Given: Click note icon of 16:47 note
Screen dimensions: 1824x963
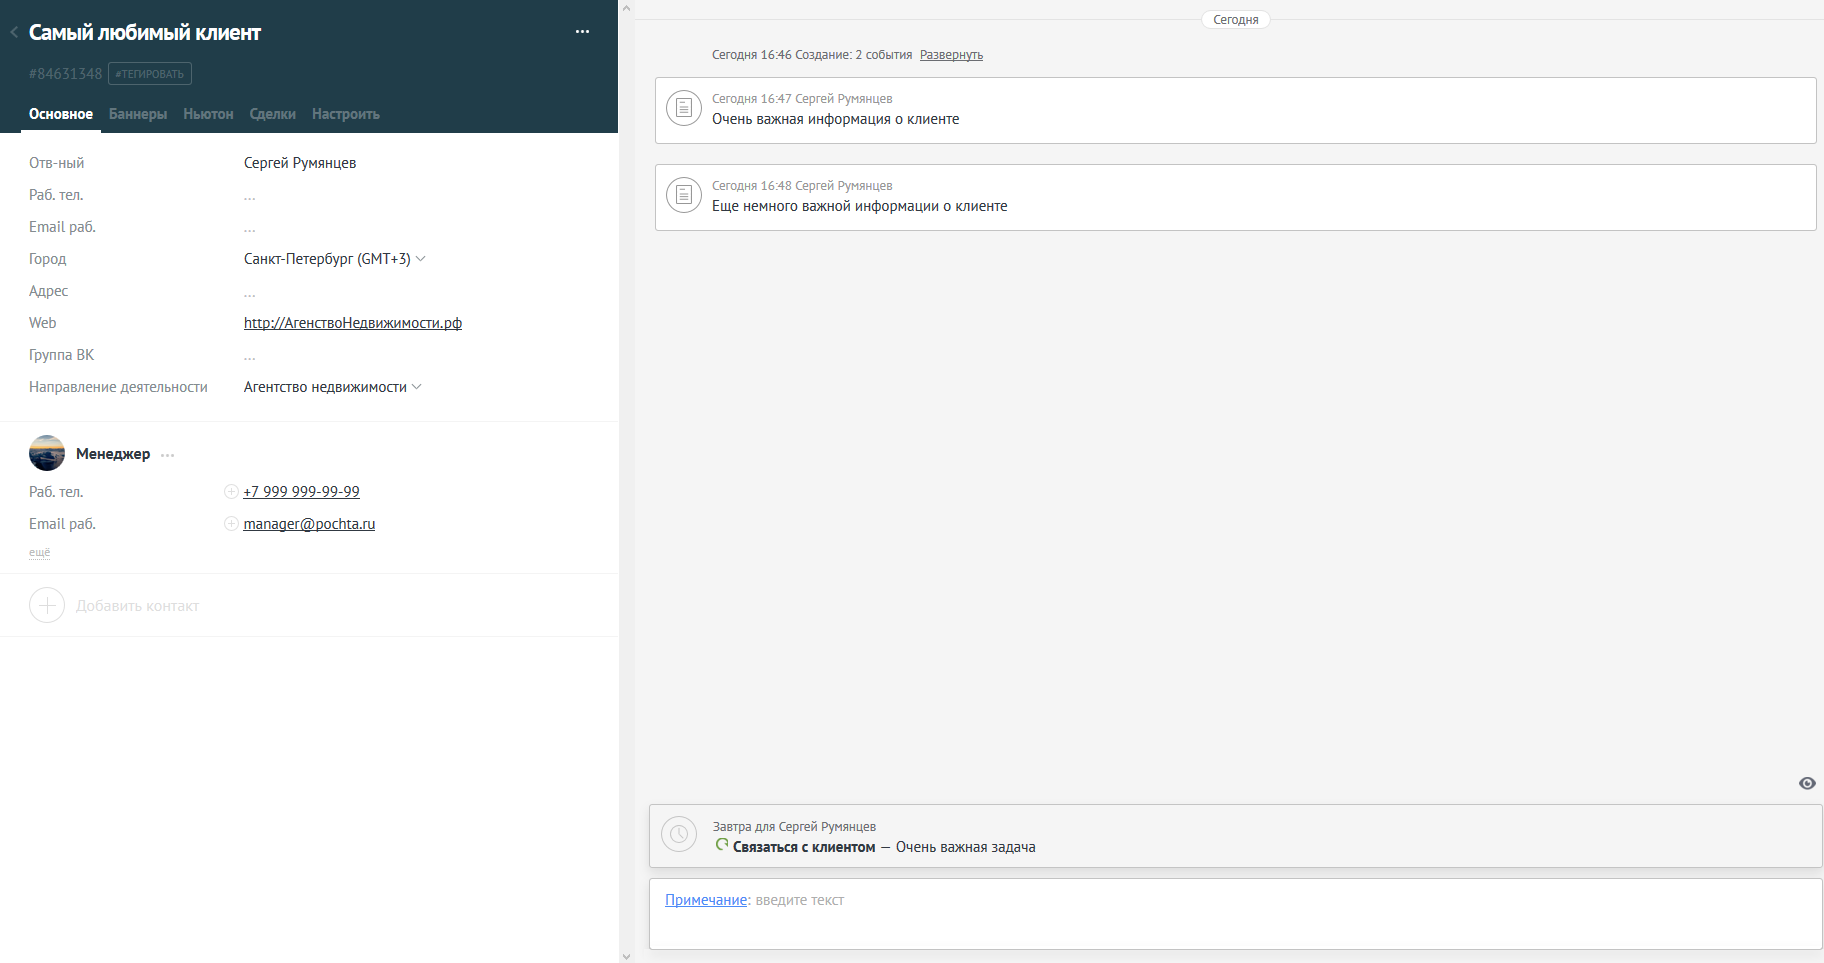Looking at the screenshot, I should (684, 108).
